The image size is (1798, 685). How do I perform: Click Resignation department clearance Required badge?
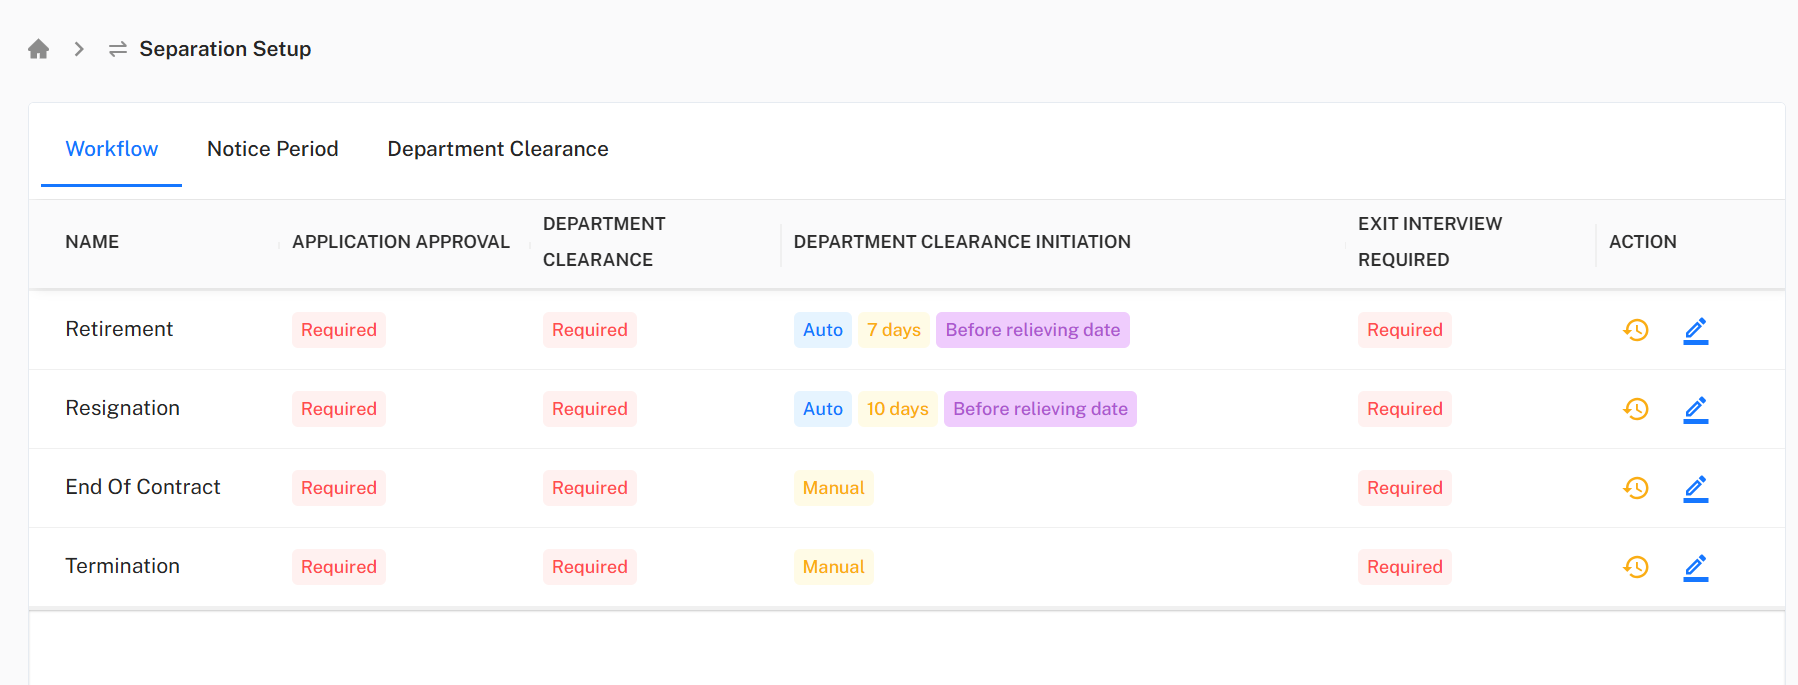pyautogui.click(x=590, y=409)
